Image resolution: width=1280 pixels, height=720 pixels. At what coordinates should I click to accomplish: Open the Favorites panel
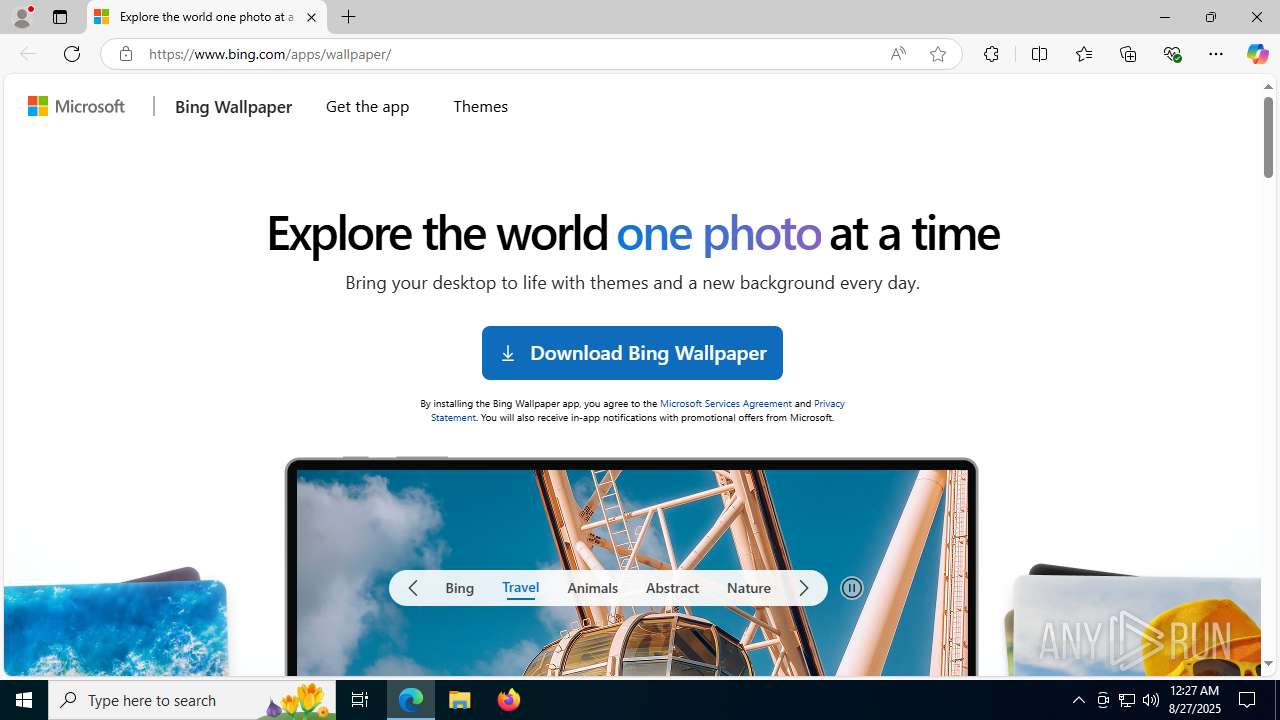[1083, 54]
